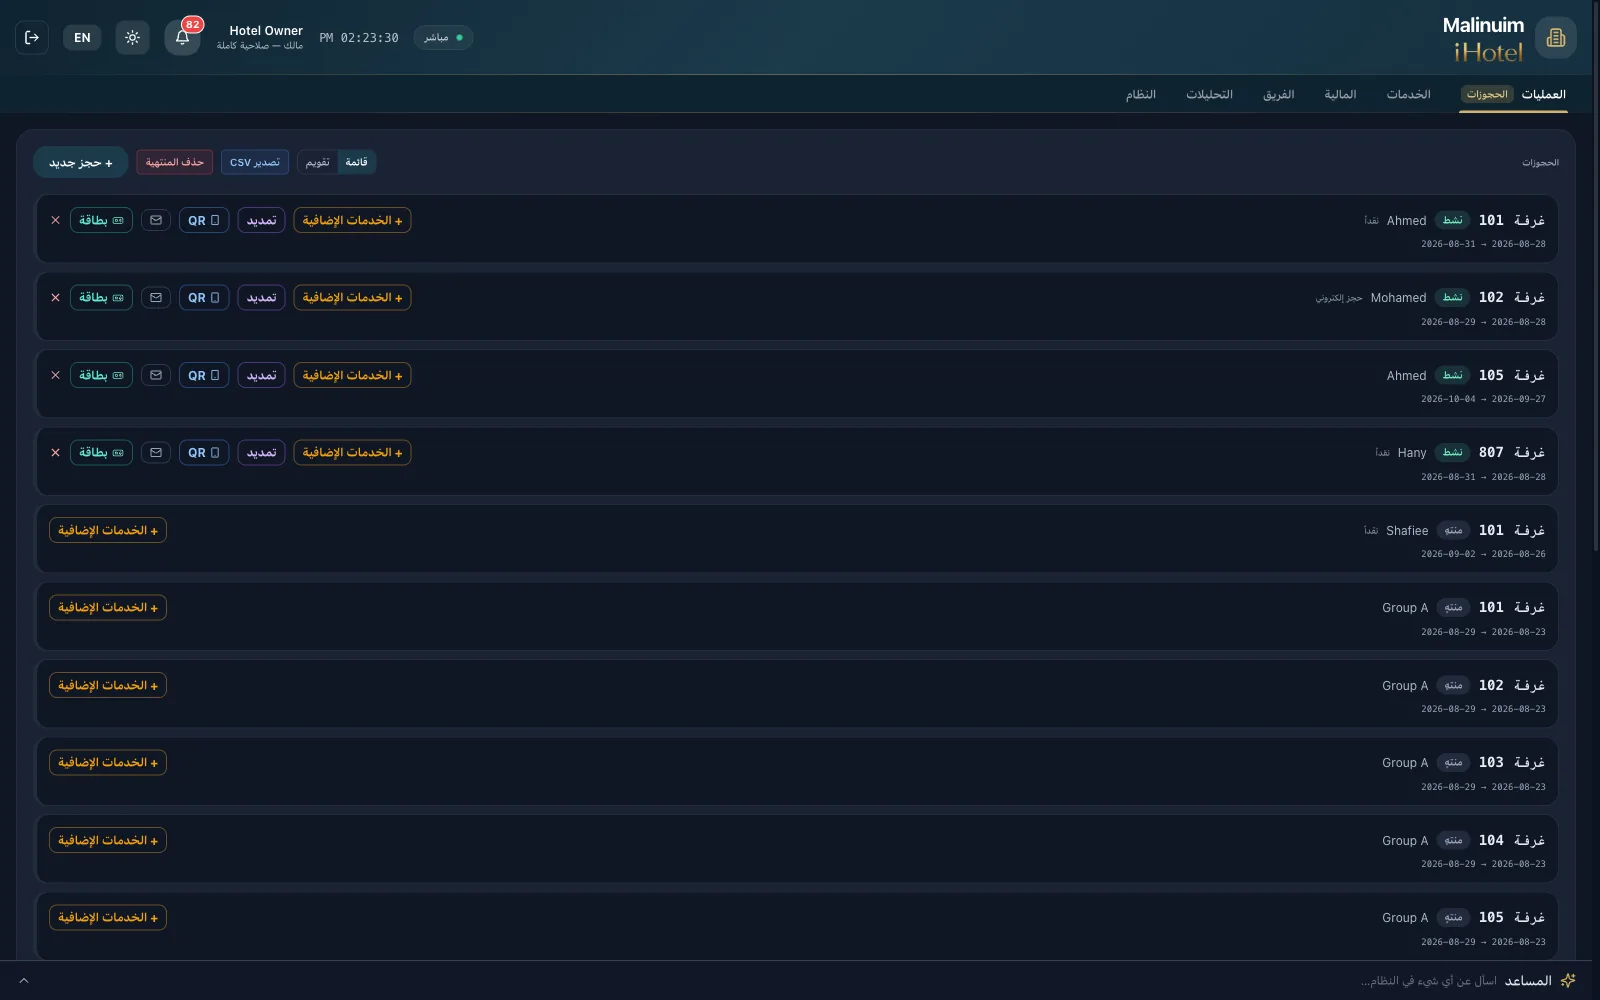This screenshot has height=1000, width=1600.
Task: Click export CSV (تصدير CSV) button
Action: click(255, 162)
